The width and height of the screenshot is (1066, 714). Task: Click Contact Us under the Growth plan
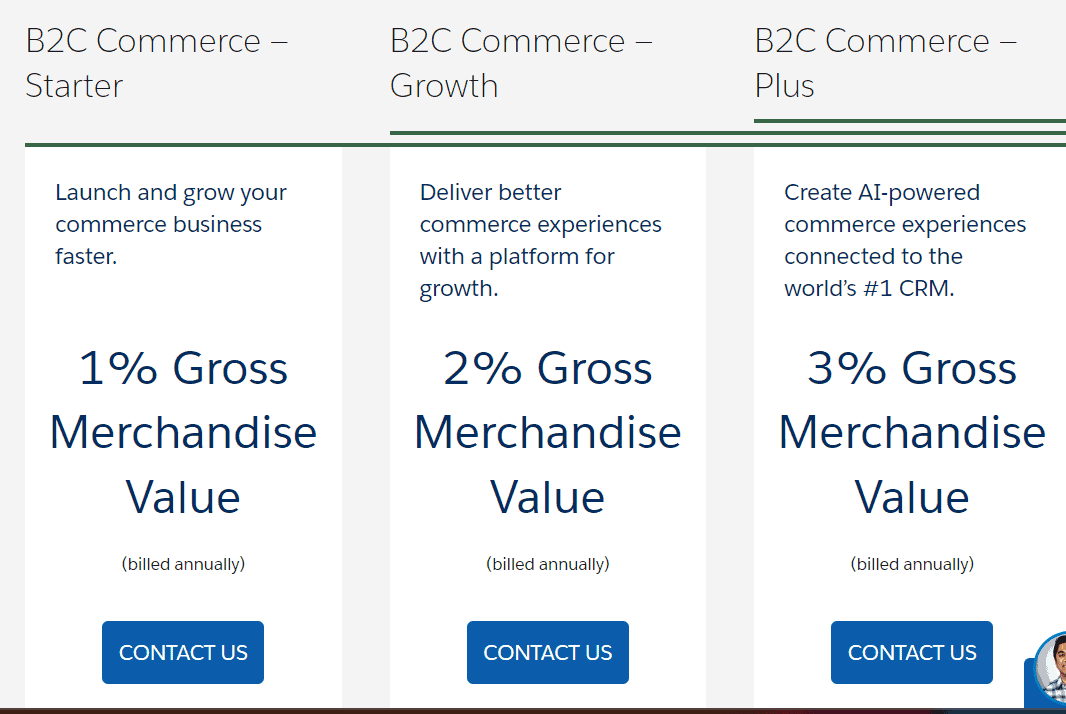(x=547, y=652)
